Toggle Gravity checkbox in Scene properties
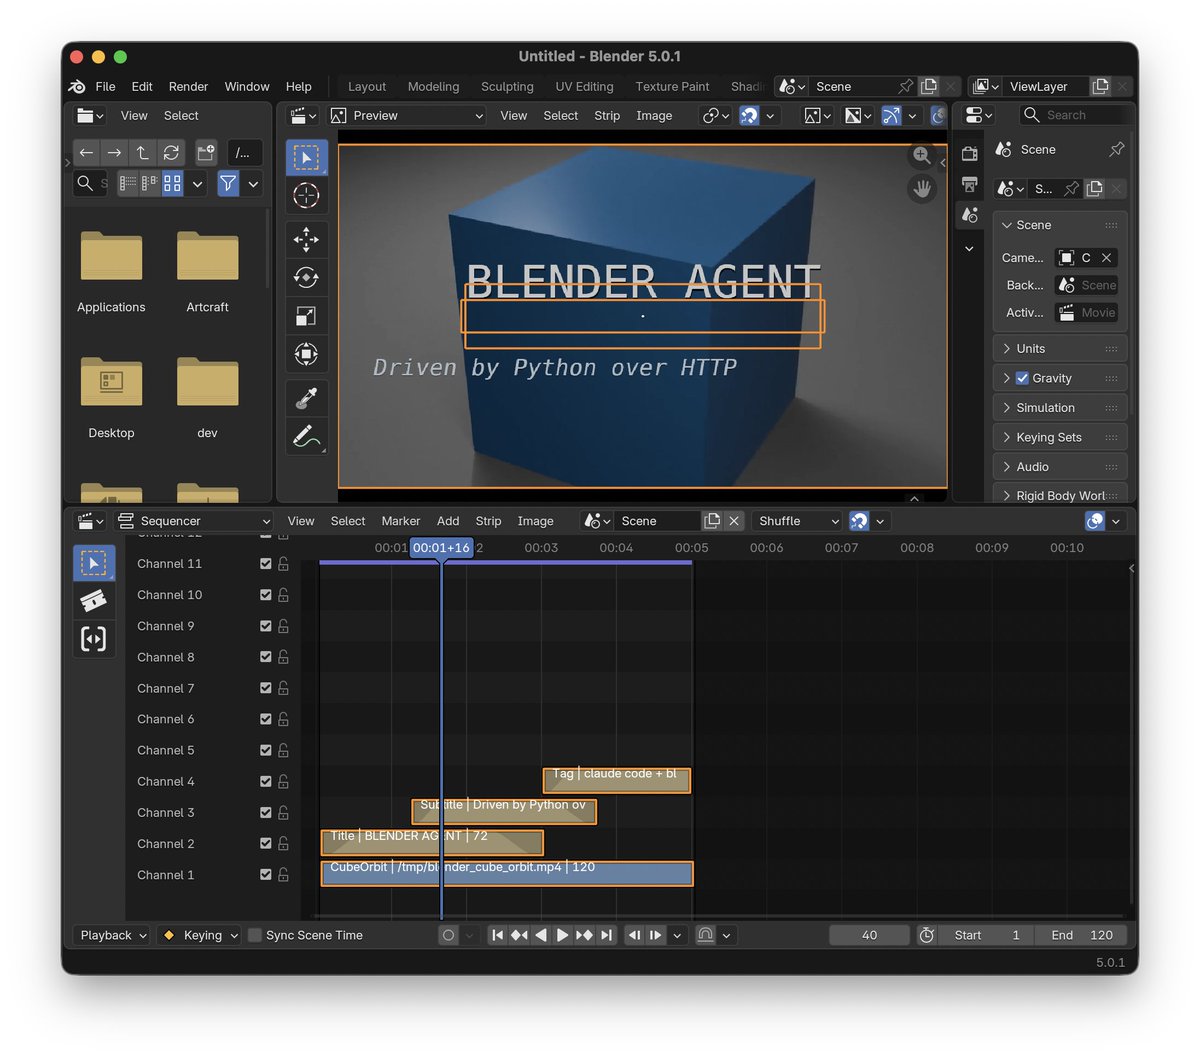 pyautogui.click(x=1022, y=378)
